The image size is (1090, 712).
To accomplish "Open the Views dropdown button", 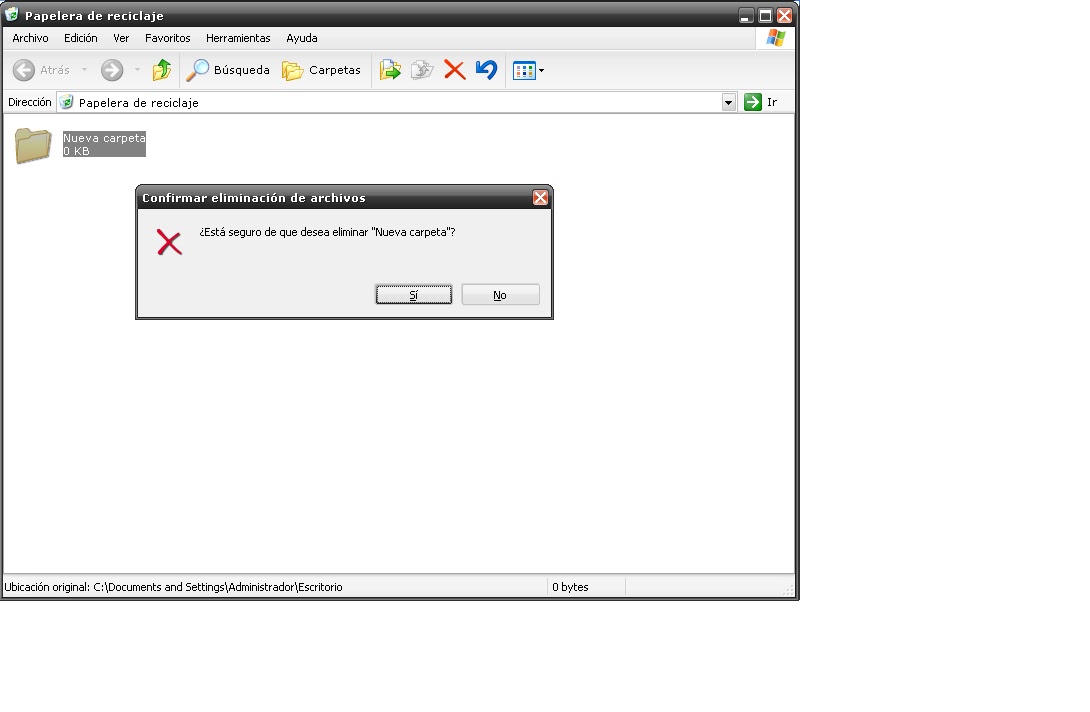I will 528,70.
